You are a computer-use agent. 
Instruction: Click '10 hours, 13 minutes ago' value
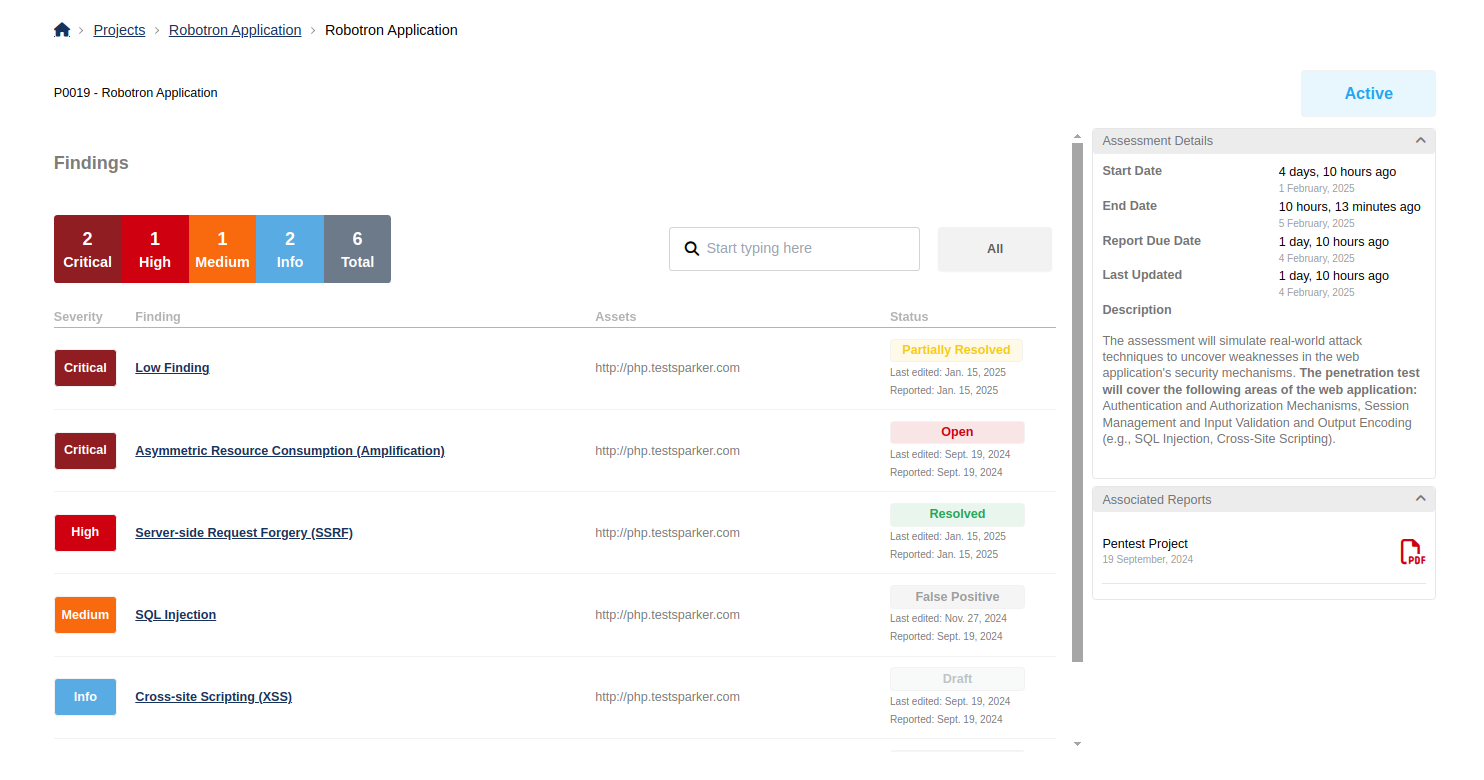tap(1350, 207)
